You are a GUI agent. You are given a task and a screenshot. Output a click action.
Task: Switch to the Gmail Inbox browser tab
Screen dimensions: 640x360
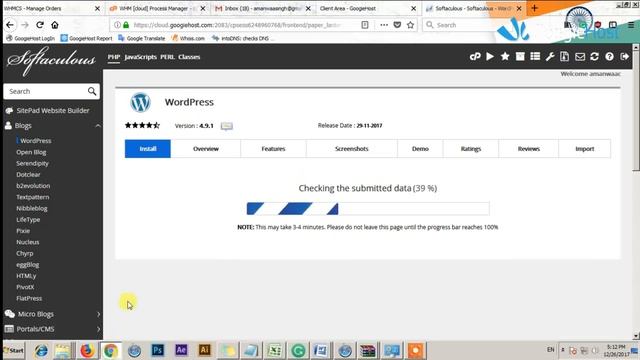(261, 8)
